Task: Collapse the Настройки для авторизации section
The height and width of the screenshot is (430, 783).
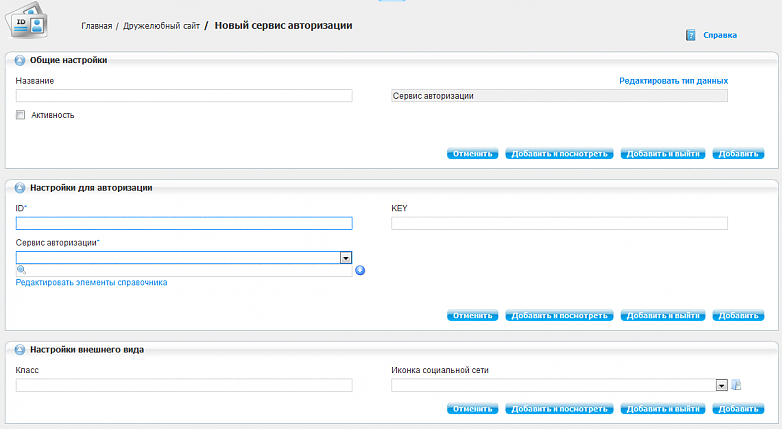Action: (19, 188)
